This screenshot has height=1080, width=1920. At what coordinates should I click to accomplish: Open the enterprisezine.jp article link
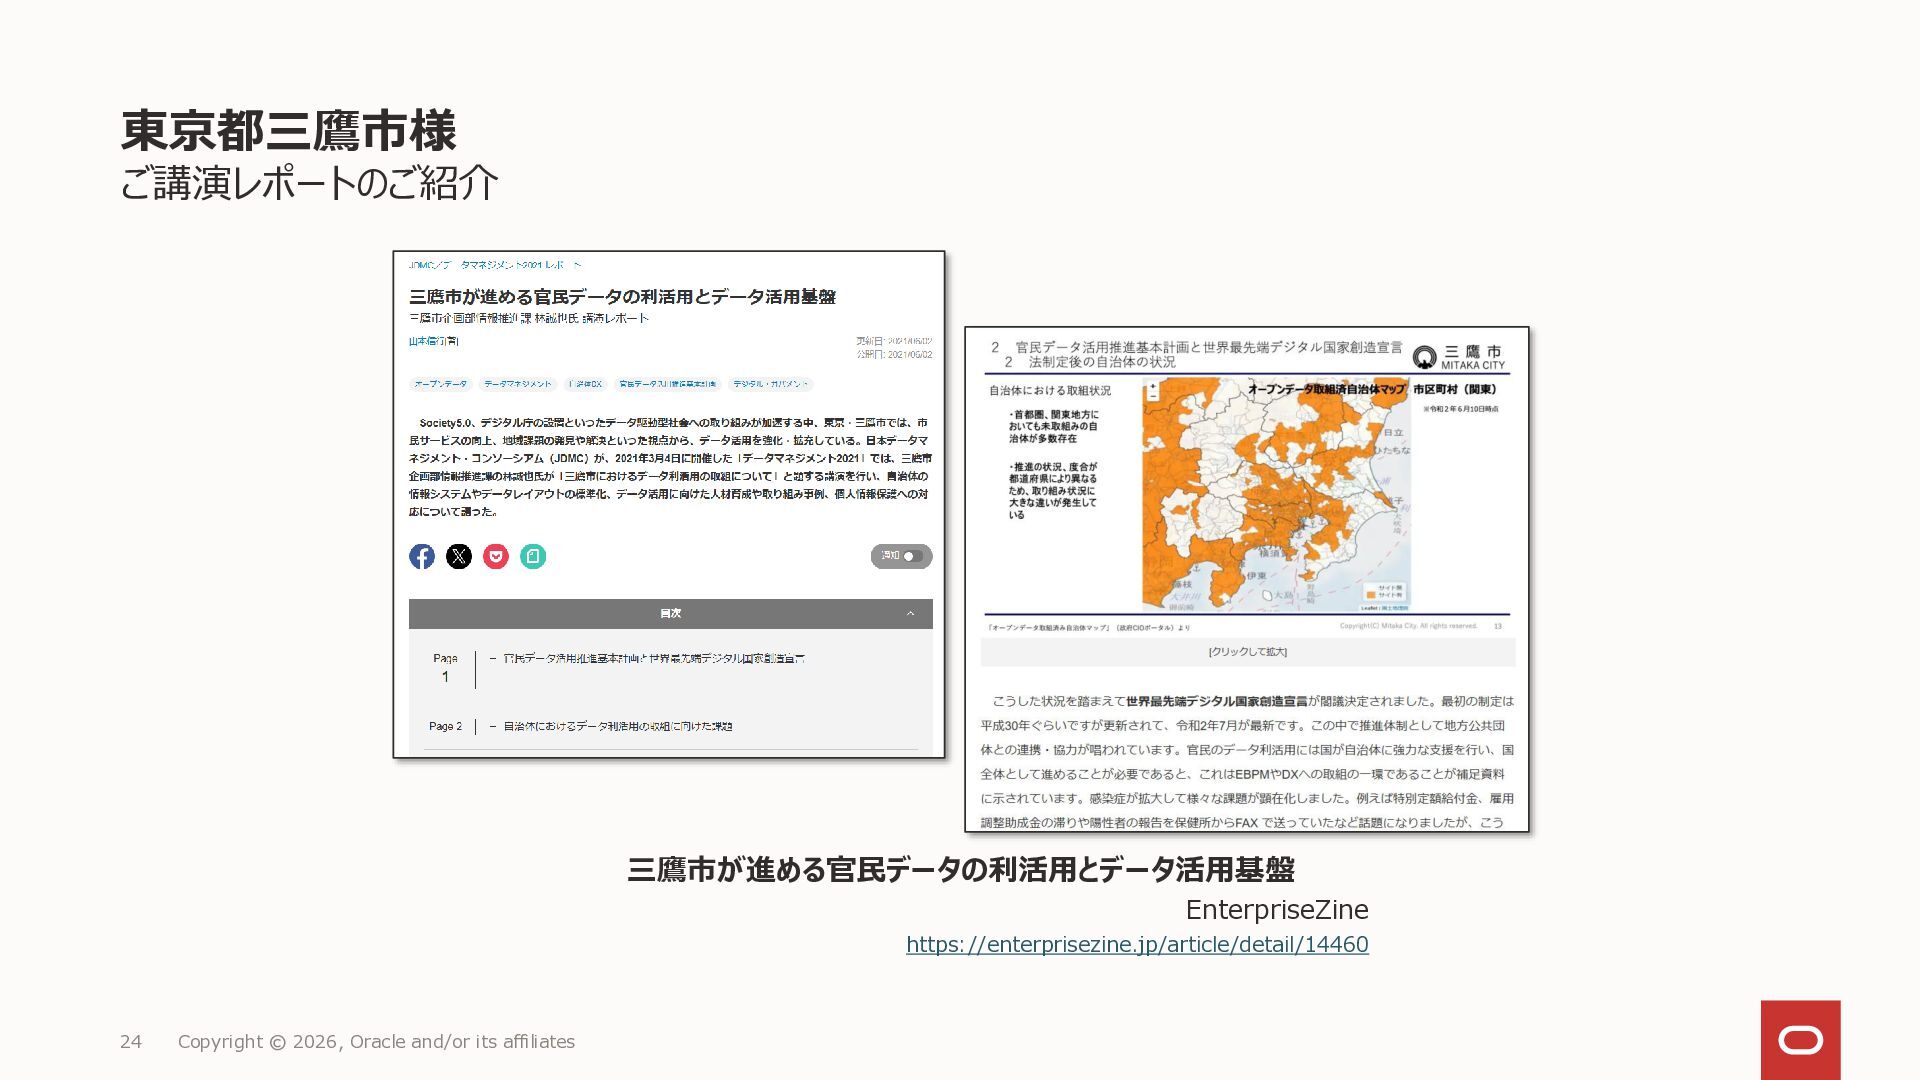[1137, 944]
